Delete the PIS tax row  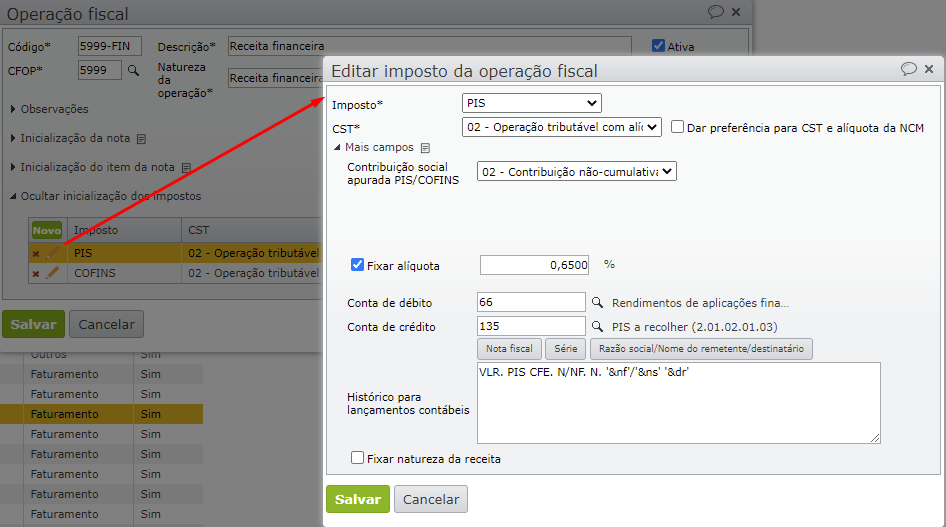tap(36, 254)
